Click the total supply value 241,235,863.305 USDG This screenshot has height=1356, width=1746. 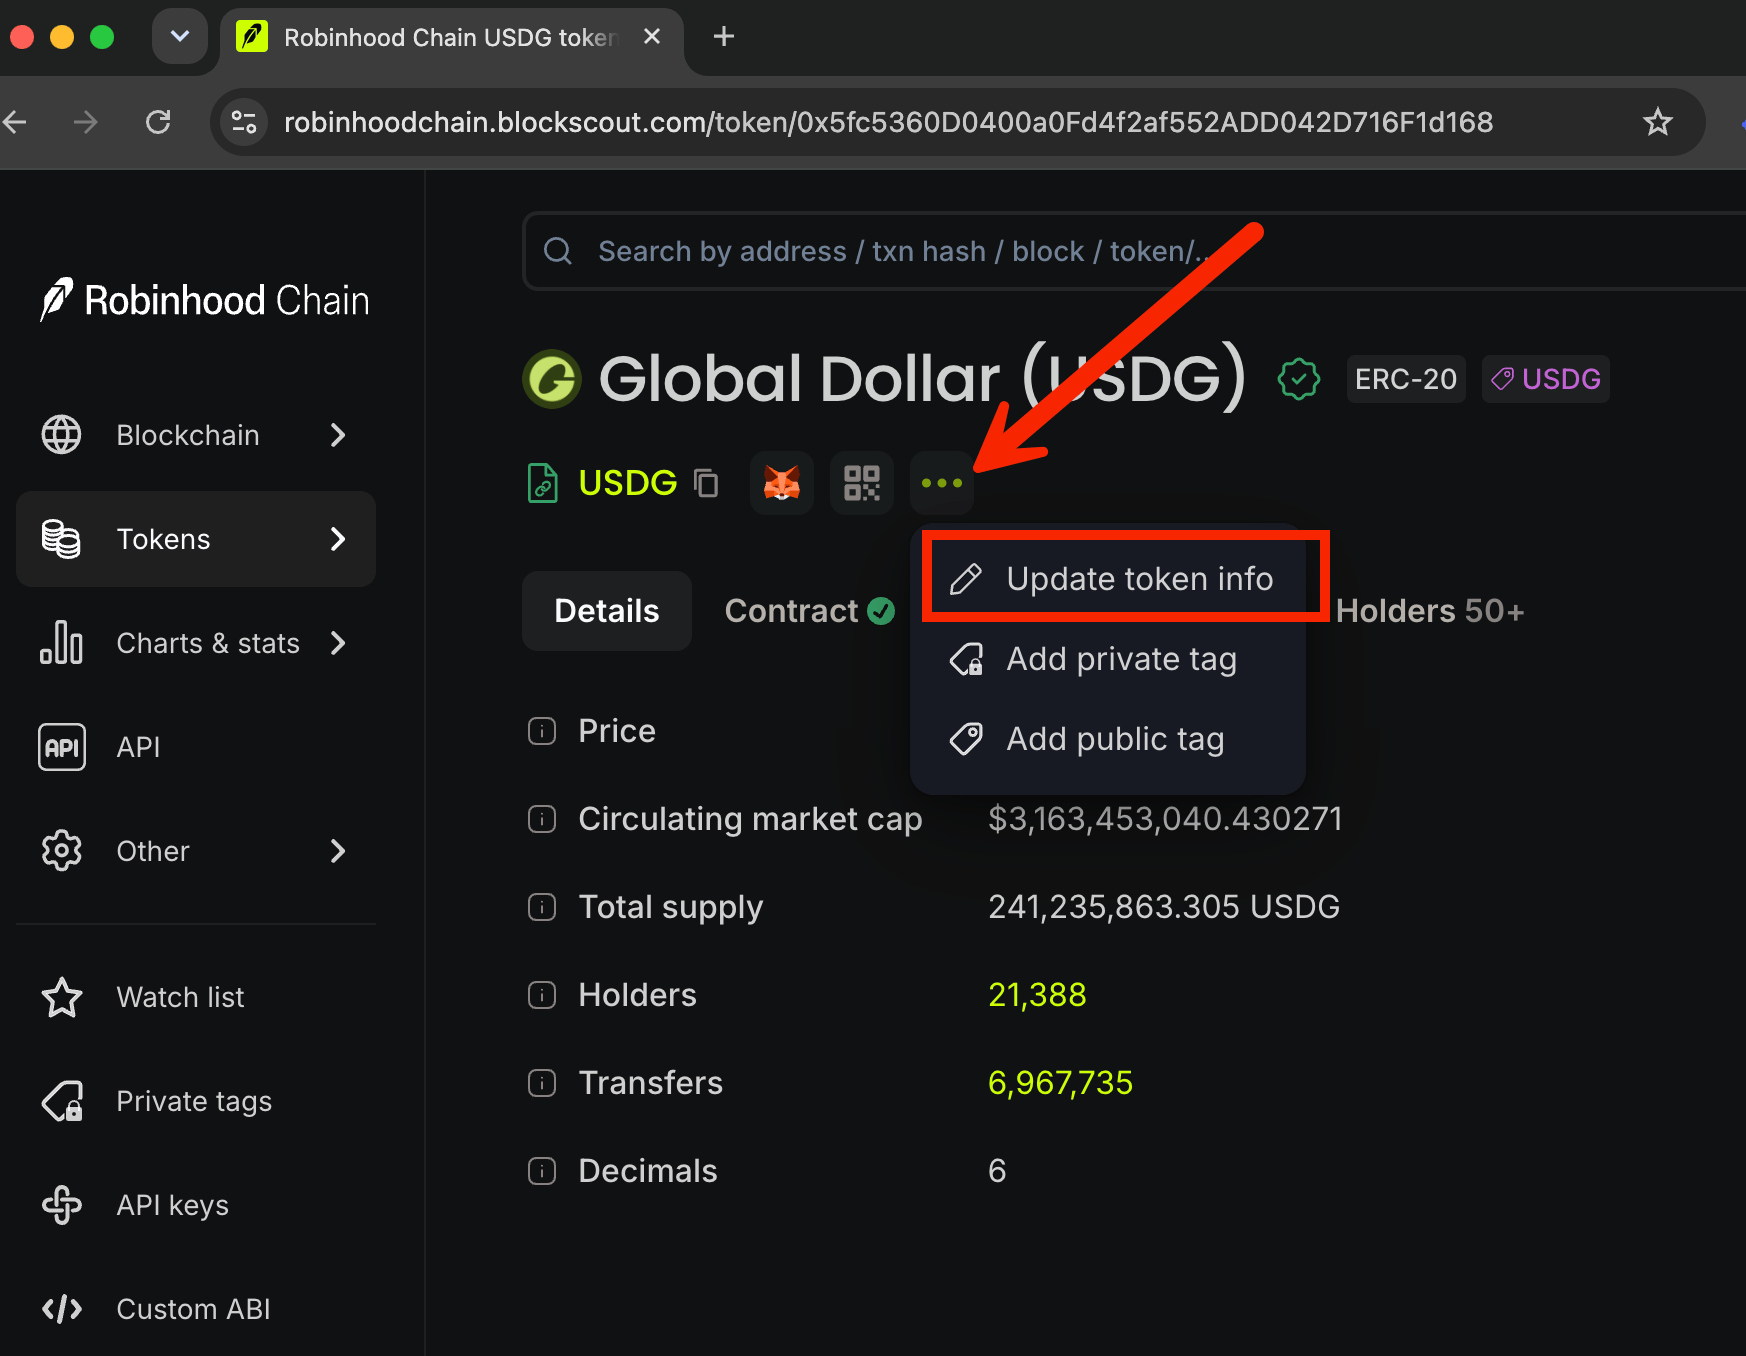[1164, 907]
